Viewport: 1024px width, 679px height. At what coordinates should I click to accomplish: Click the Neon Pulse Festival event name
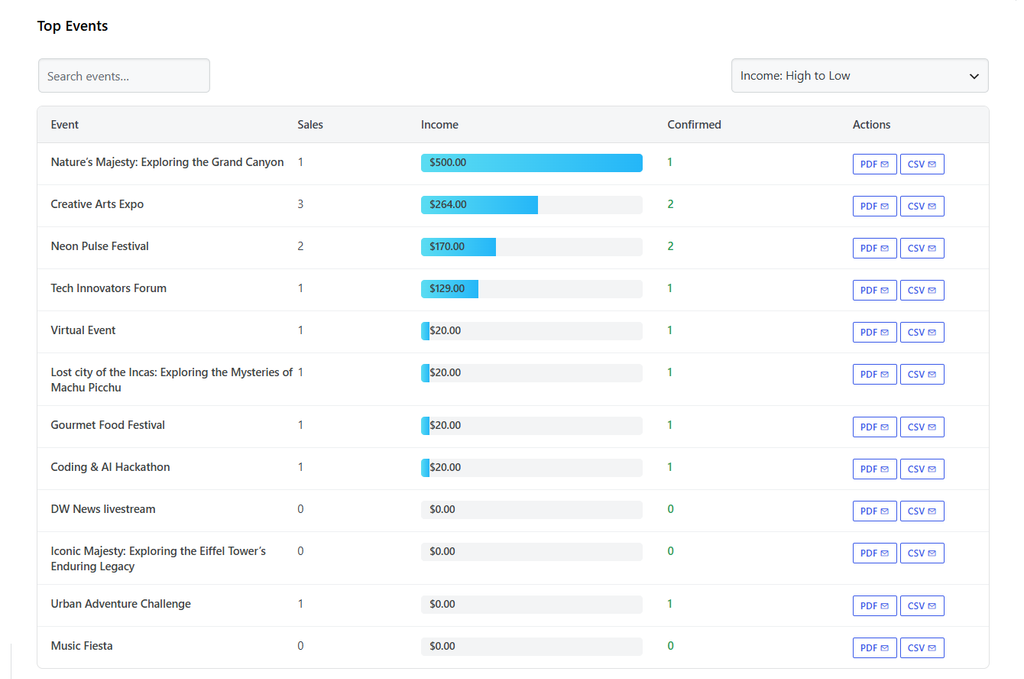(x=100, y=246)
